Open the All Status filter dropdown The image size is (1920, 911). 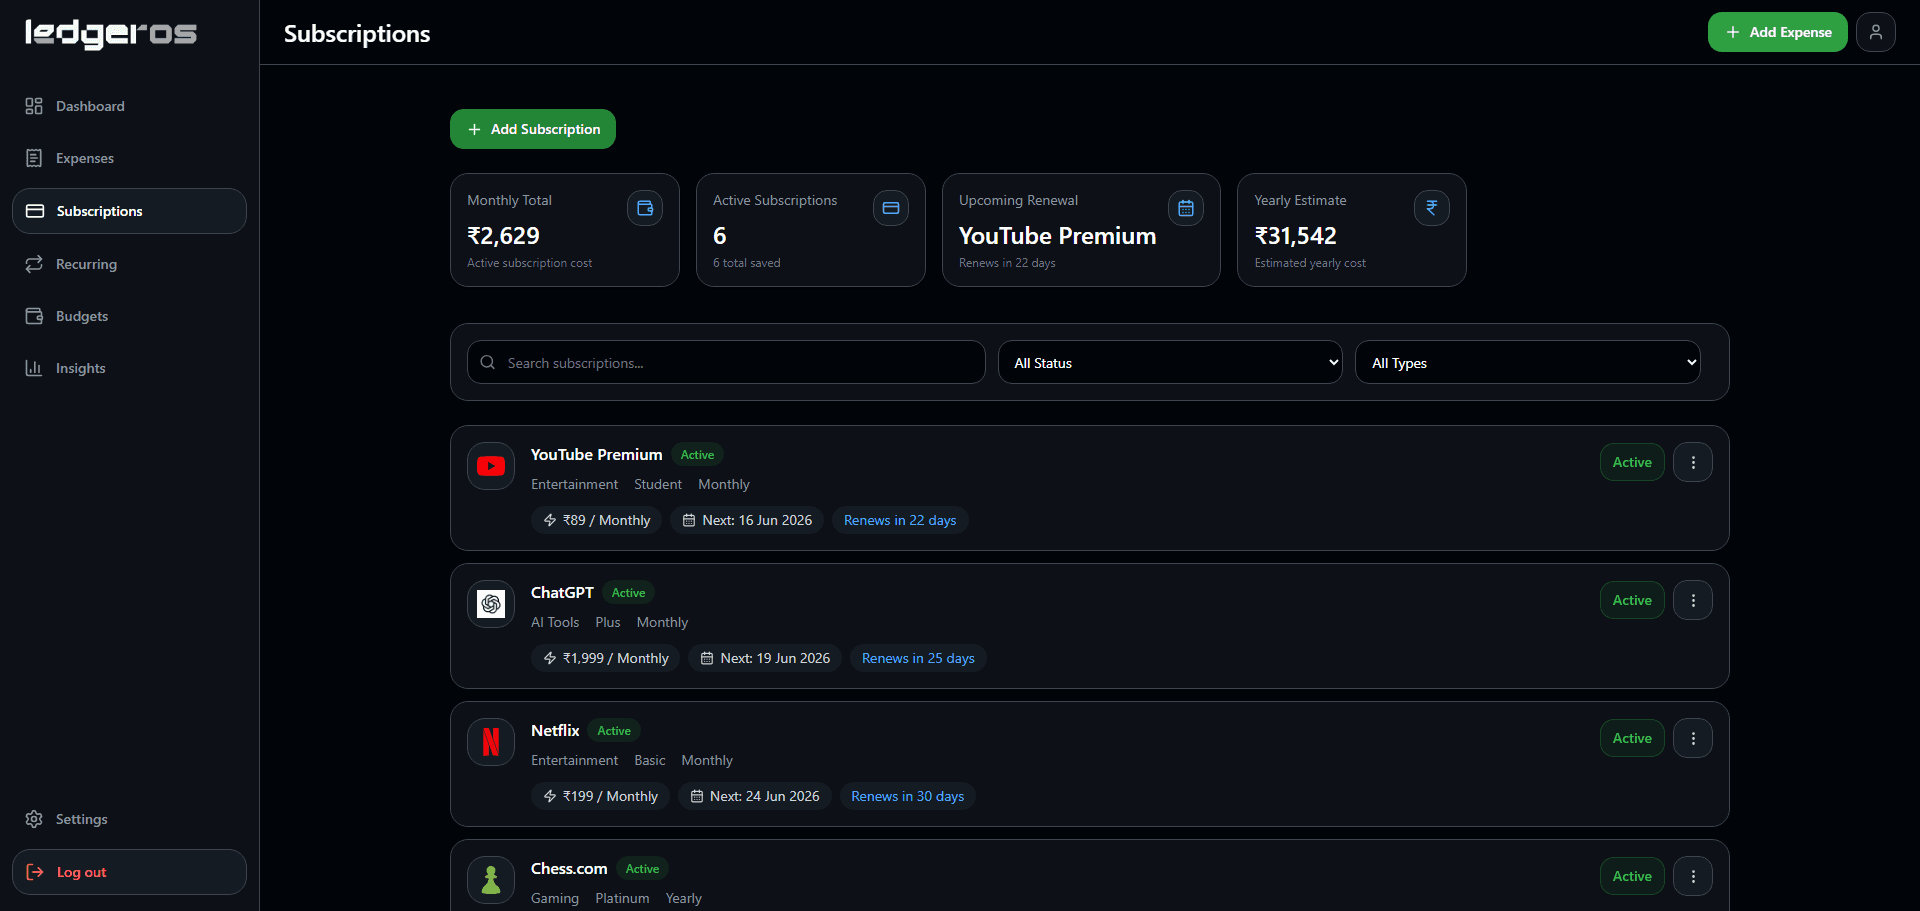pyautogui.click(x=1170, y=362)
